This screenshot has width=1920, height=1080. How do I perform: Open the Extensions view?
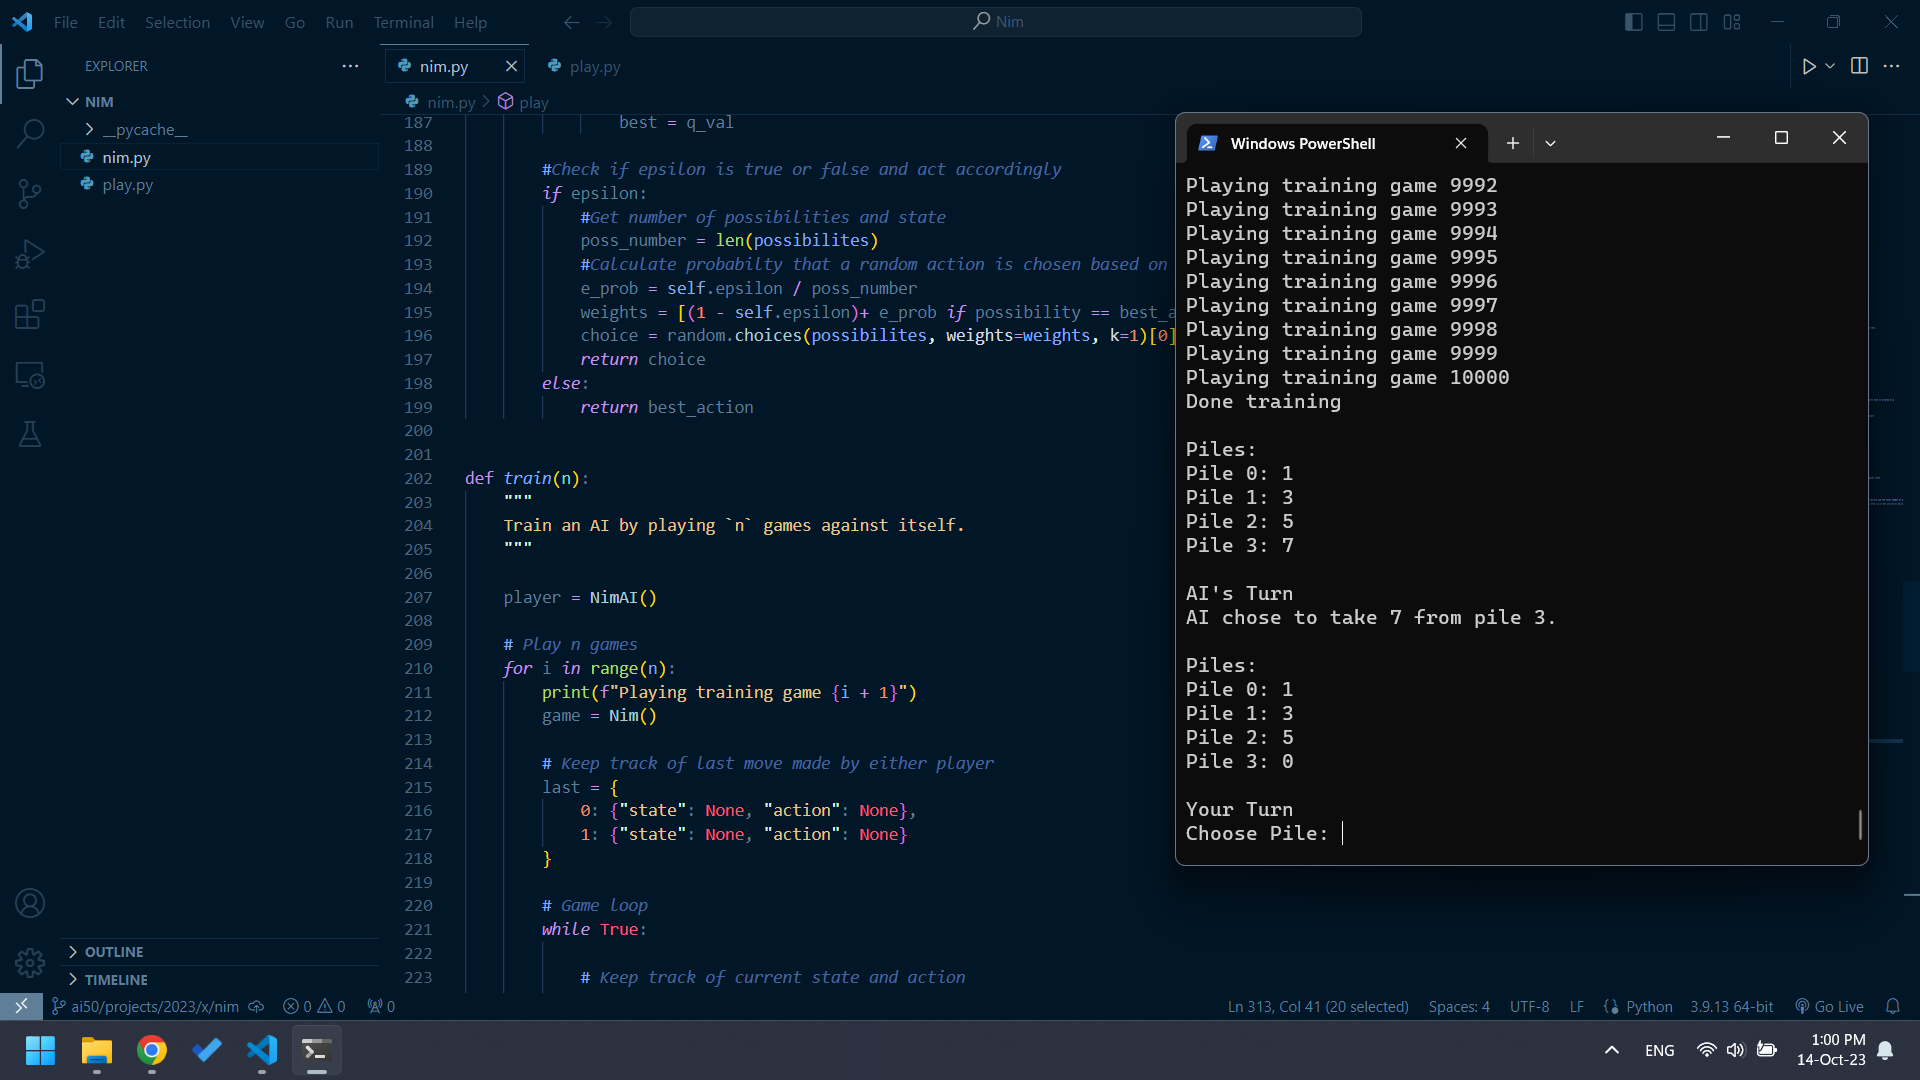click(30, 314)
